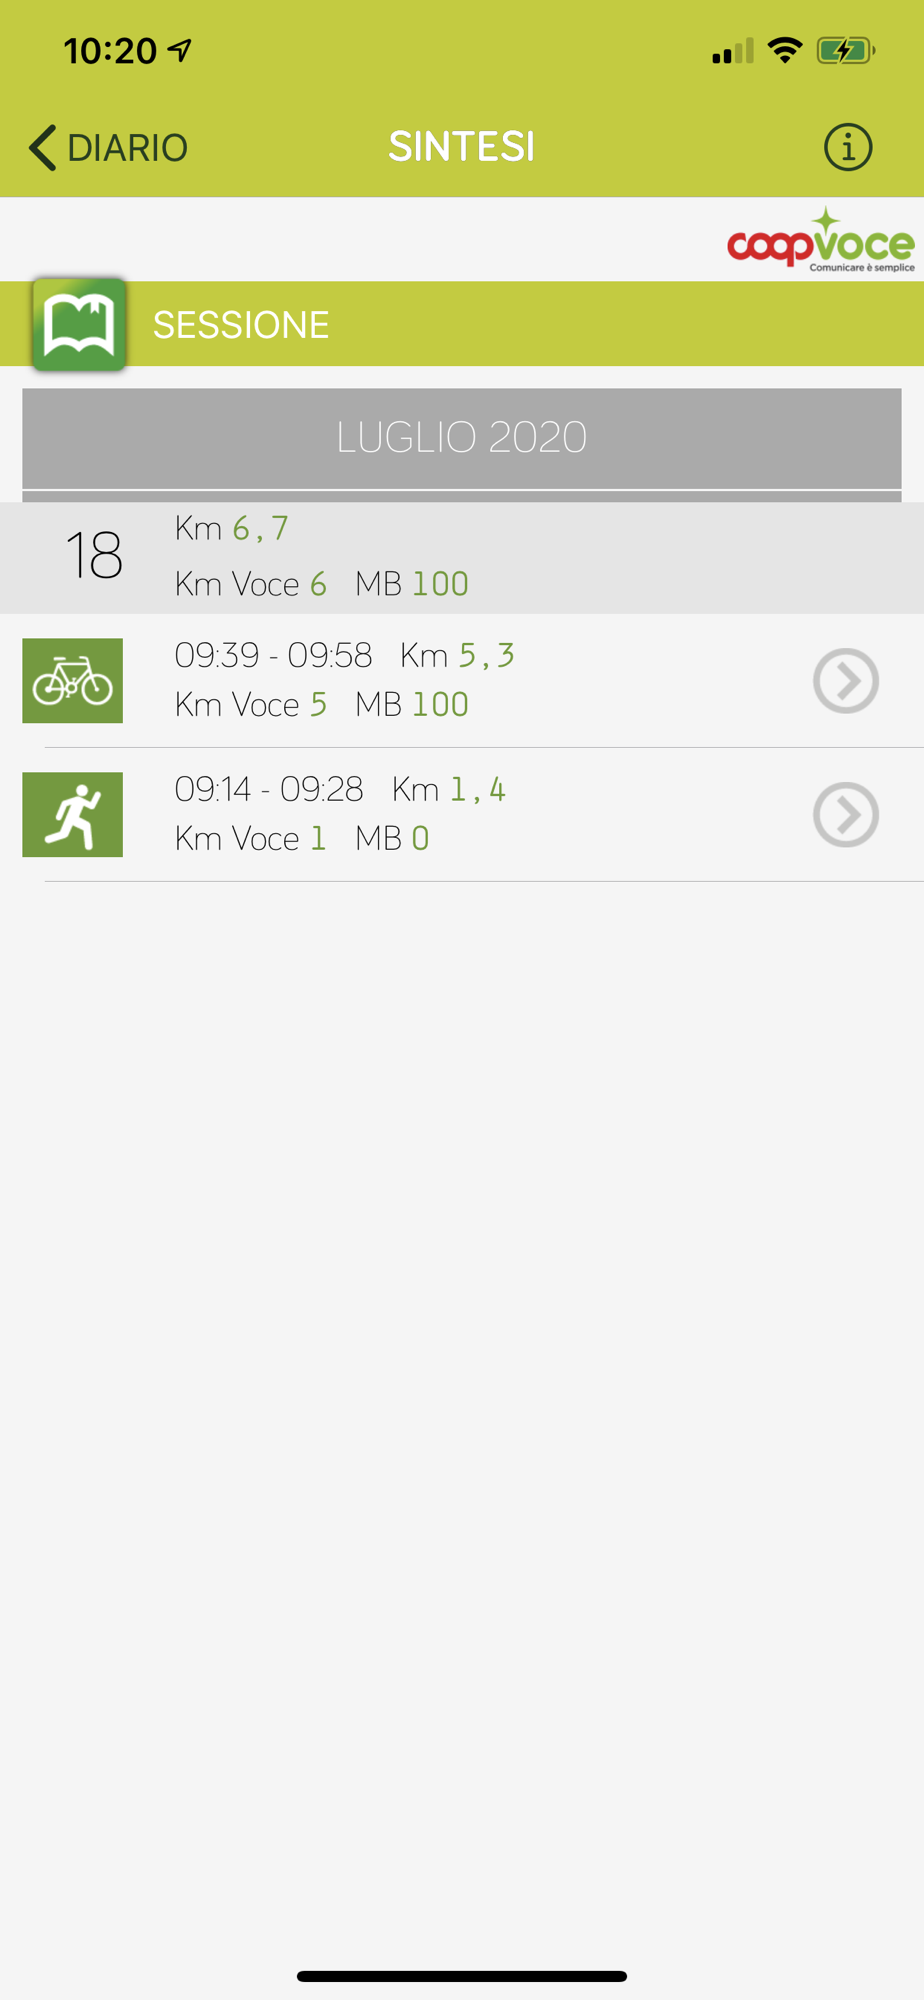The width and height of the screenshot is (924, 2000).
Task: Tap the home indicator bar
Action: (x=462, y=1976)
